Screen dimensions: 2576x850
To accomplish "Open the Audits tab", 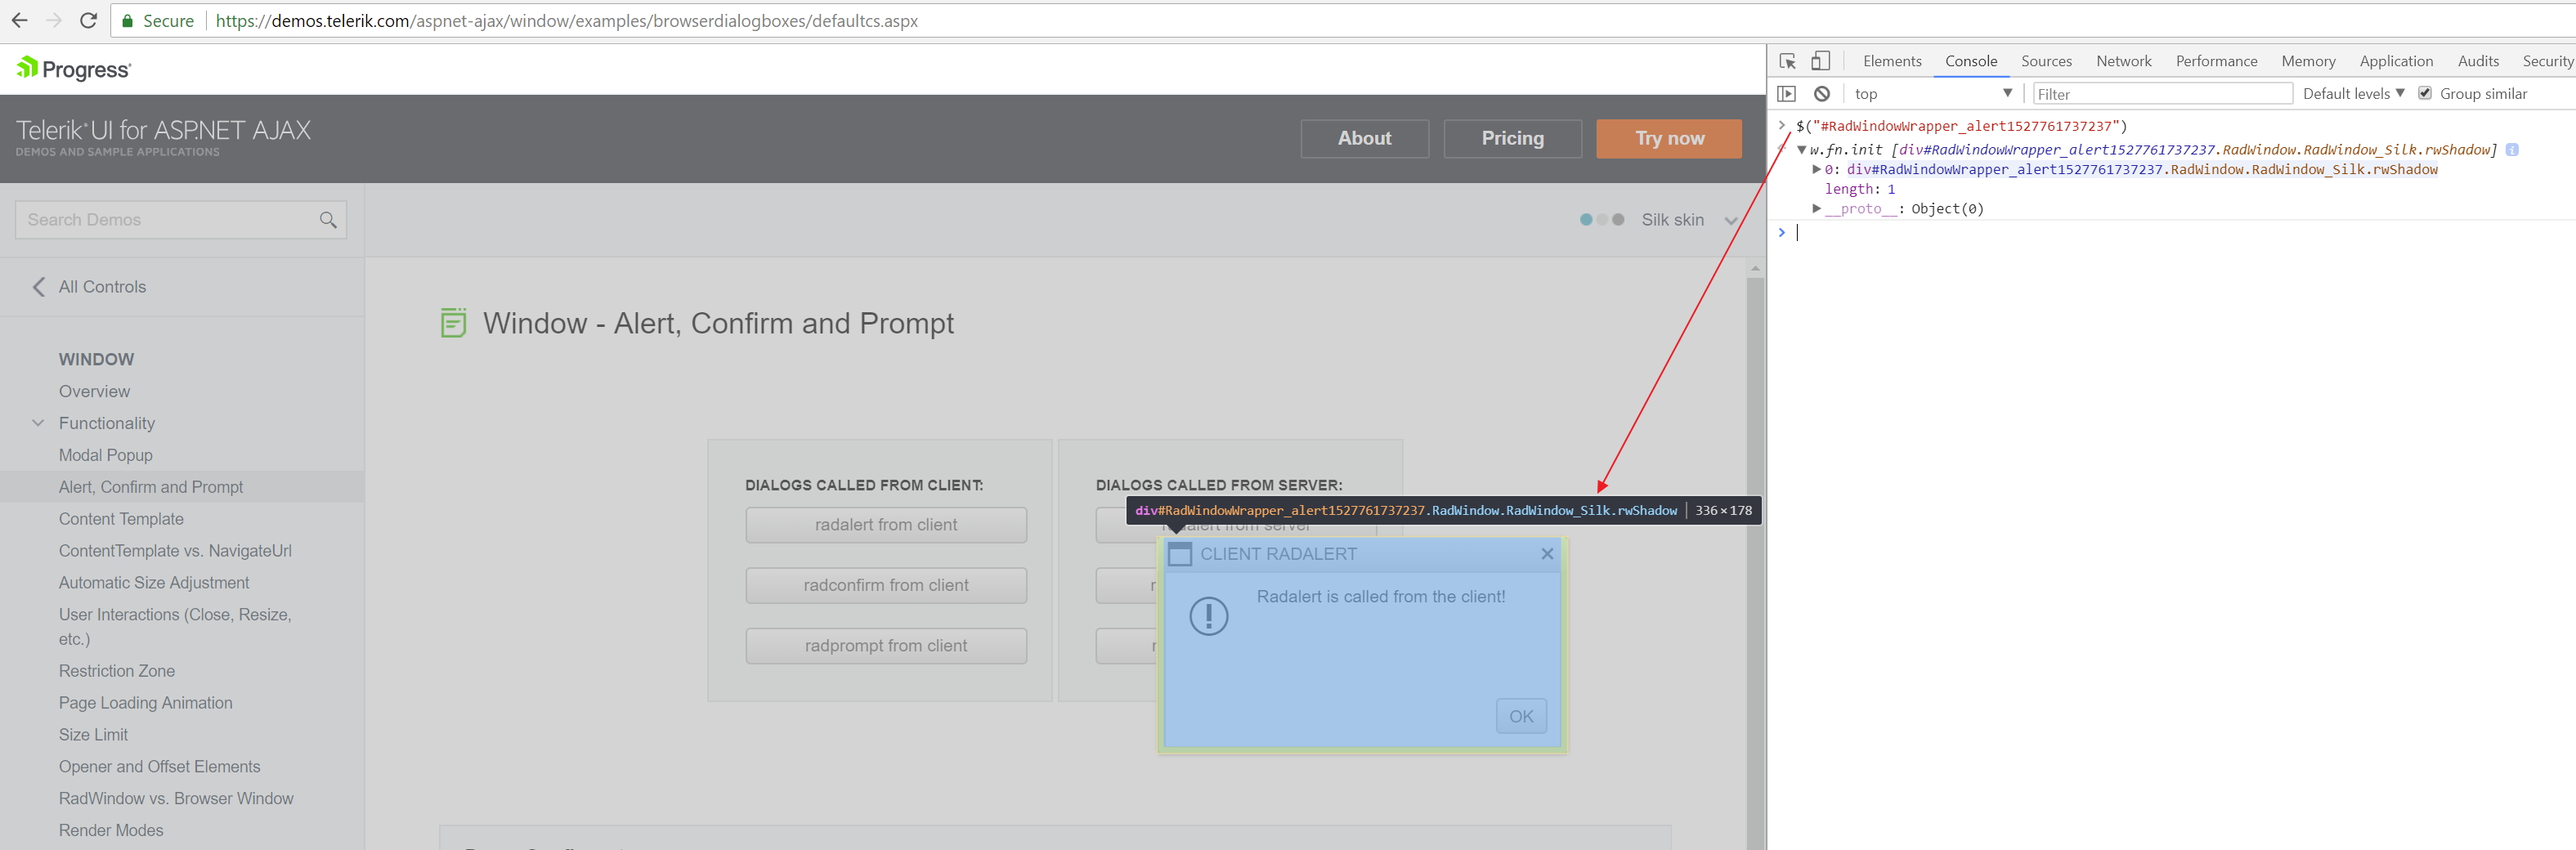I will [2478, 61].
